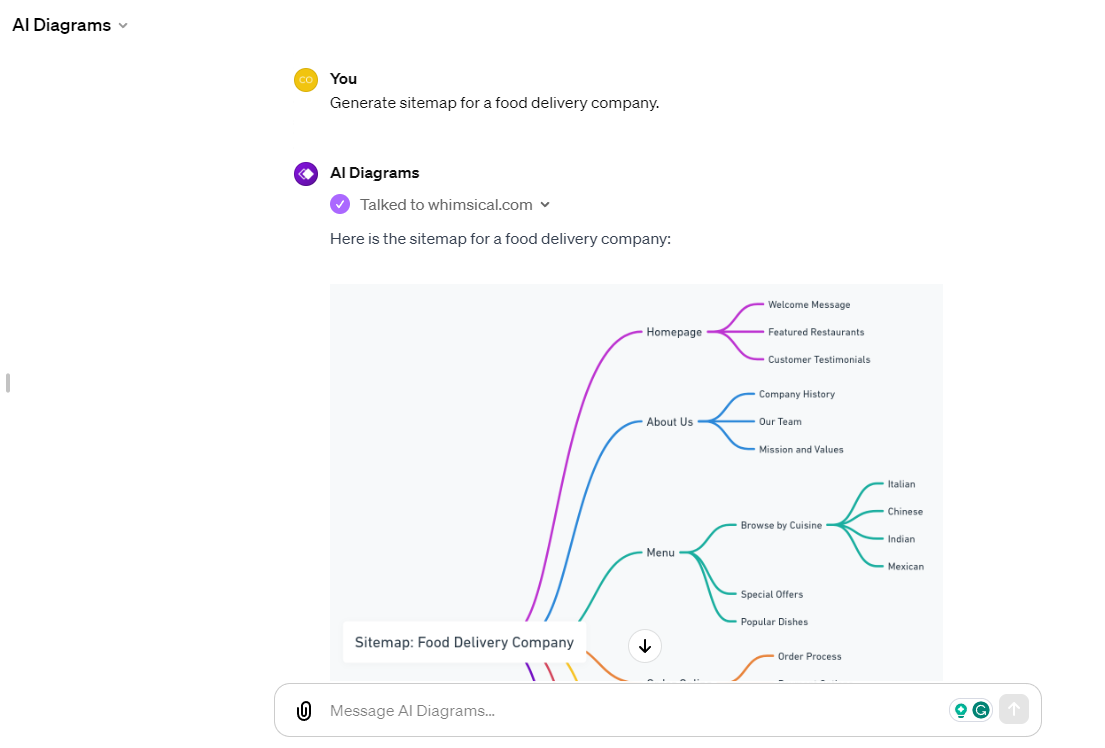Click the green Grammarly logo icon
Screen dimensions: 1105x748
(981, 709)
